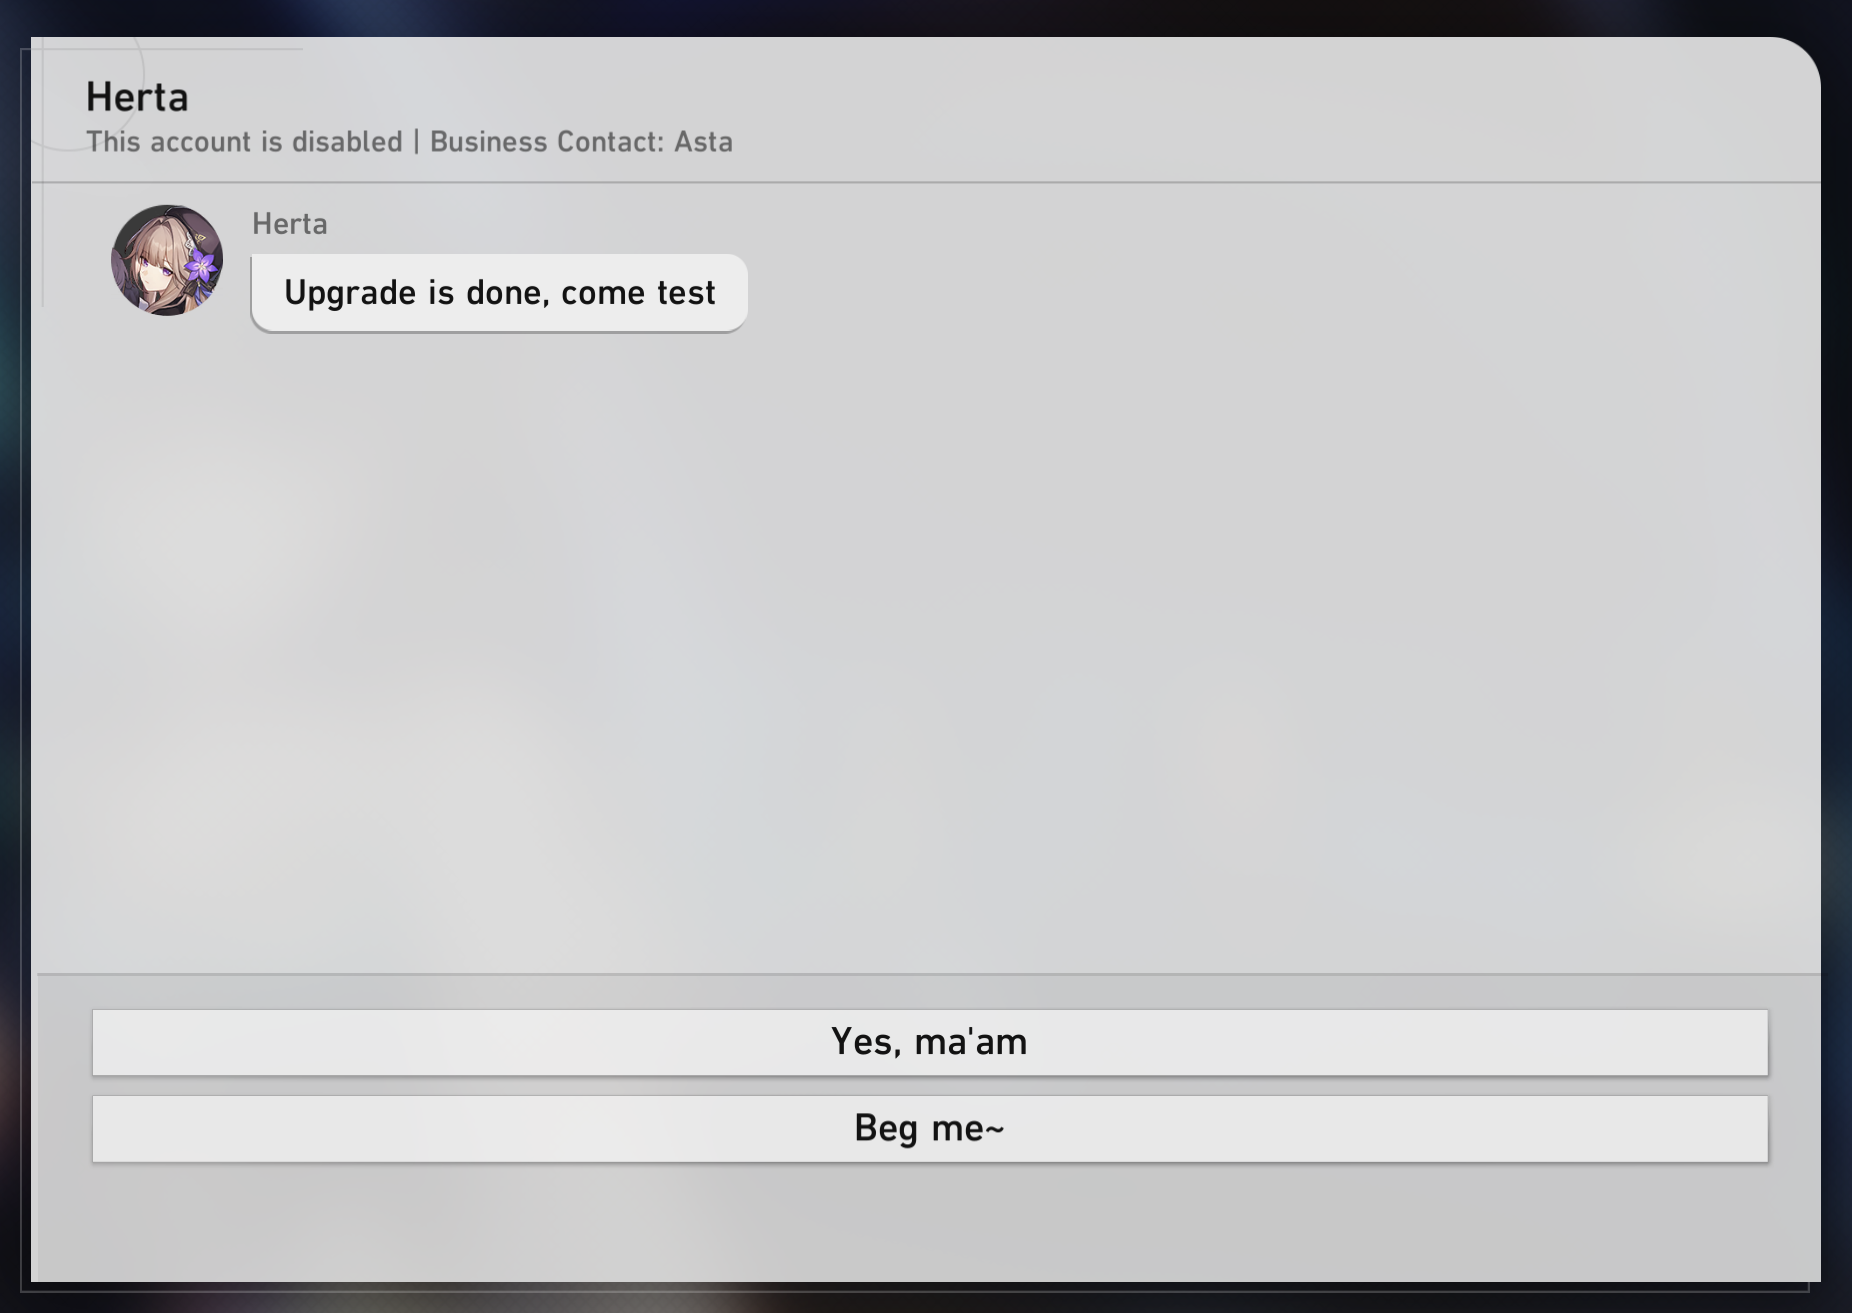The width and height of the screenshot is (1852, 1313).
Task: Click the Herta sender label above the message
Action: pos(290,224)
